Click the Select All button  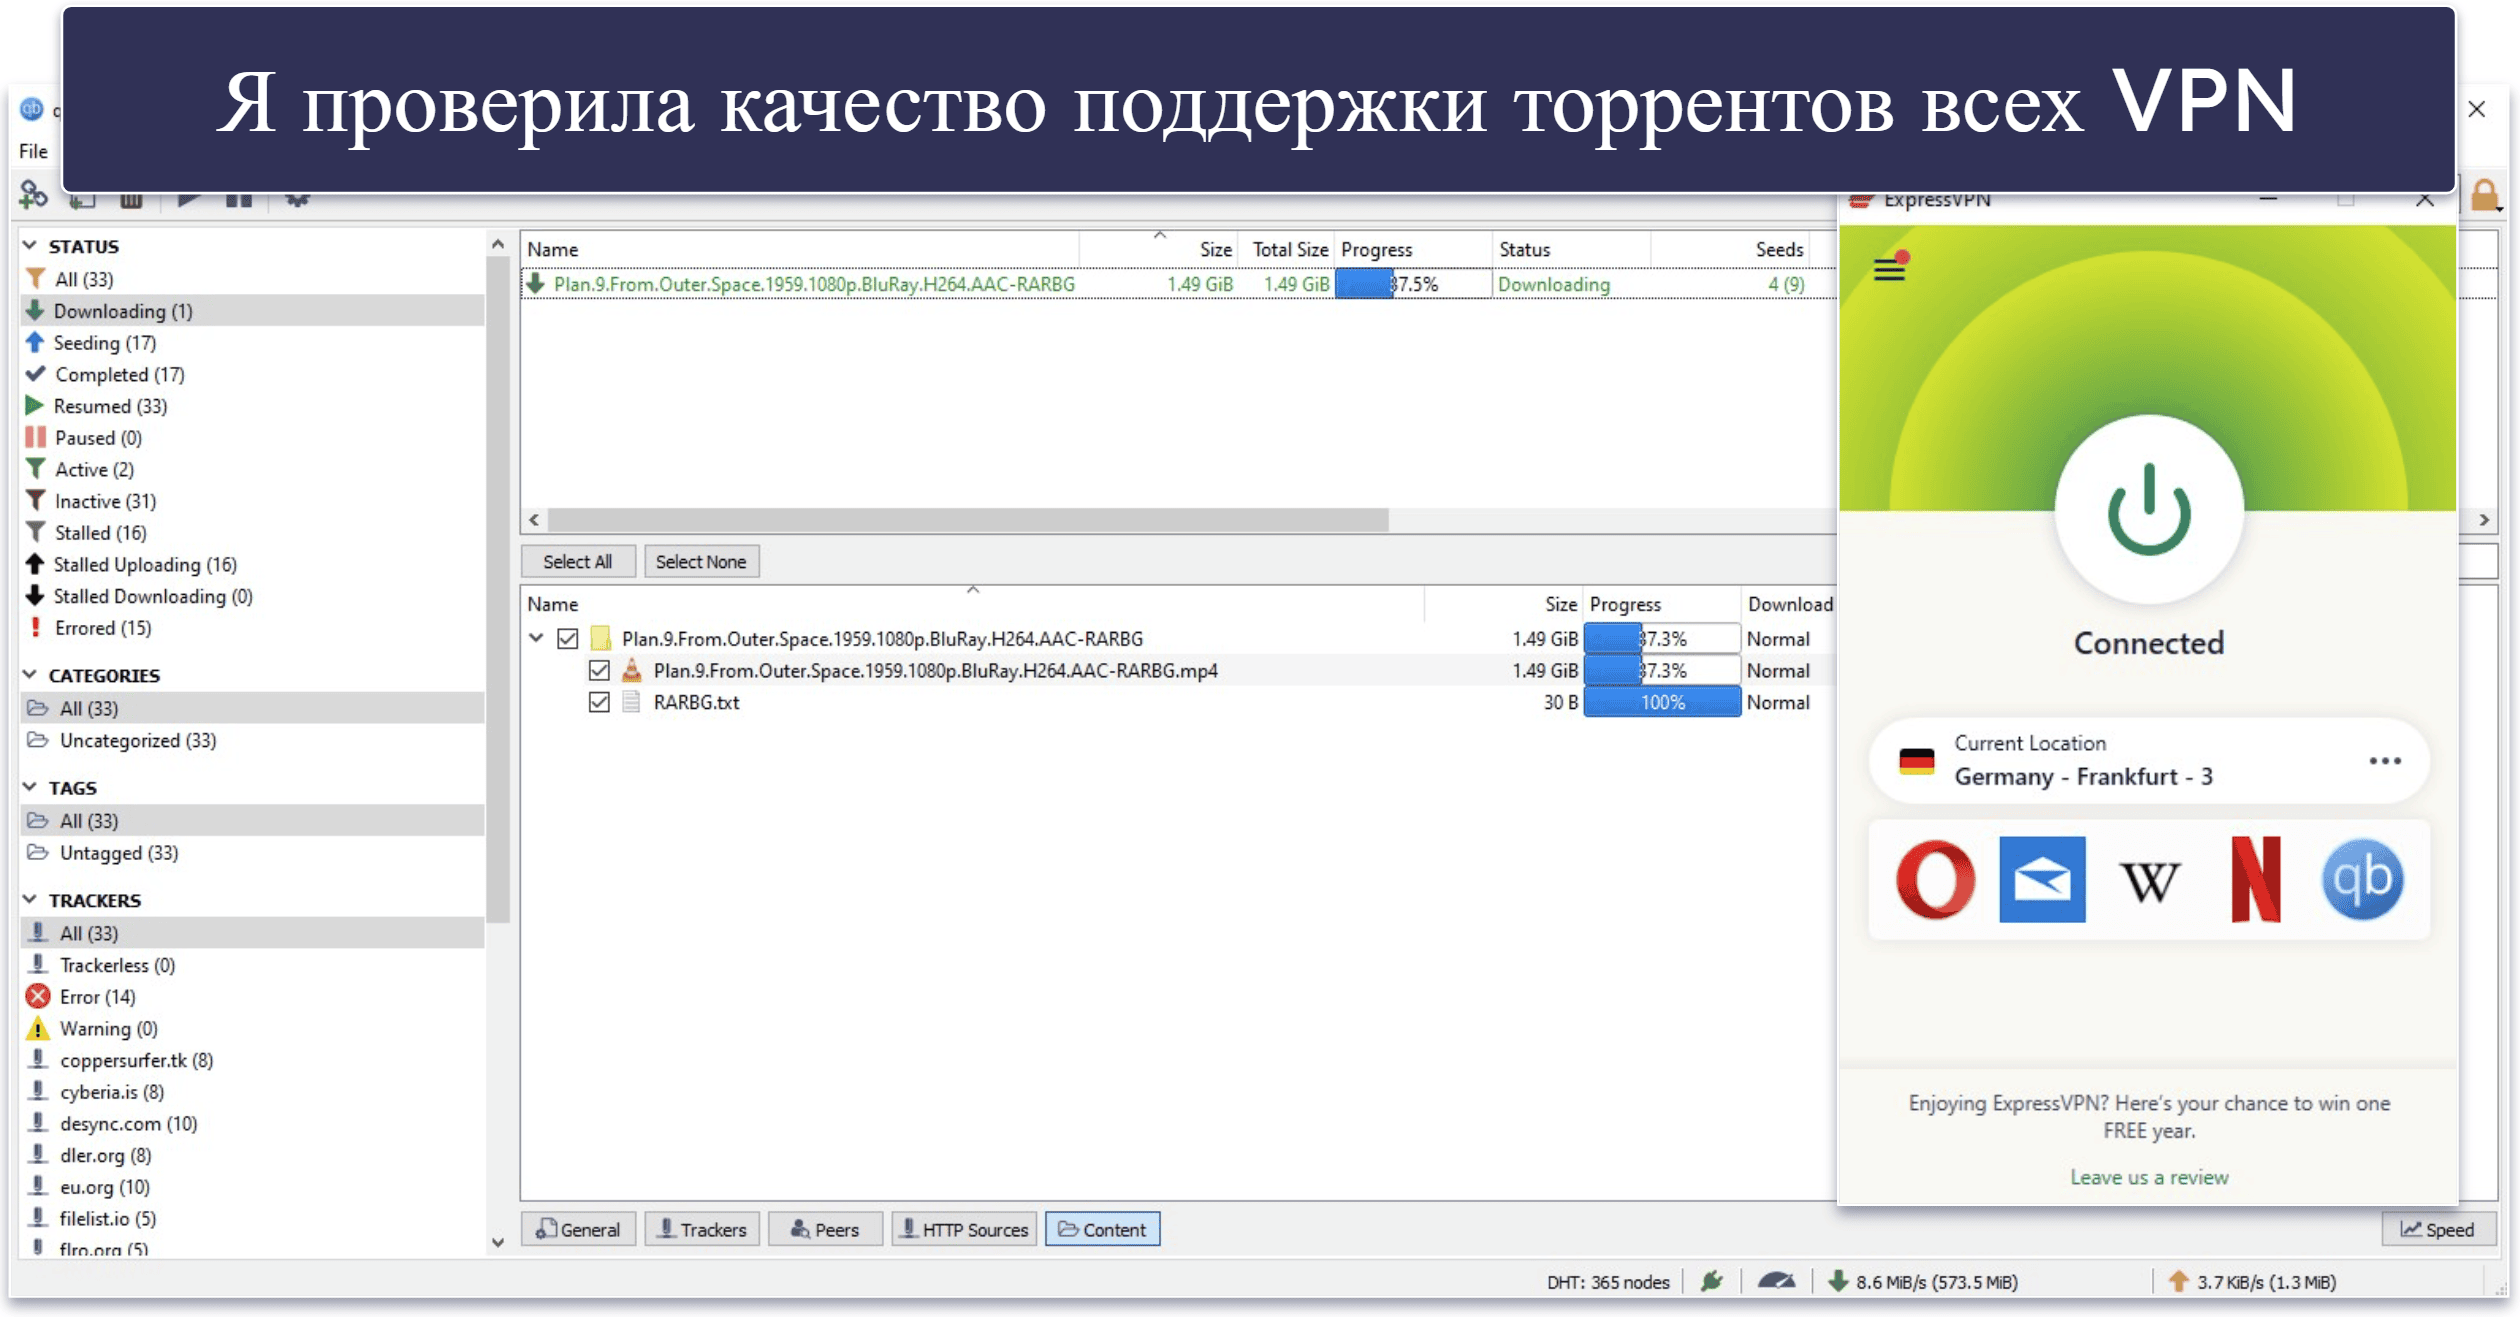578,561
